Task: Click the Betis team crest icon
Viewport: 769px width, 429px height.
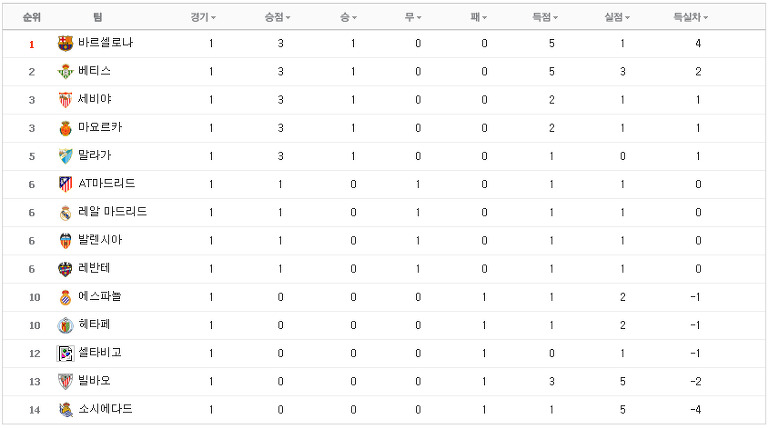Action: [65, 72]
